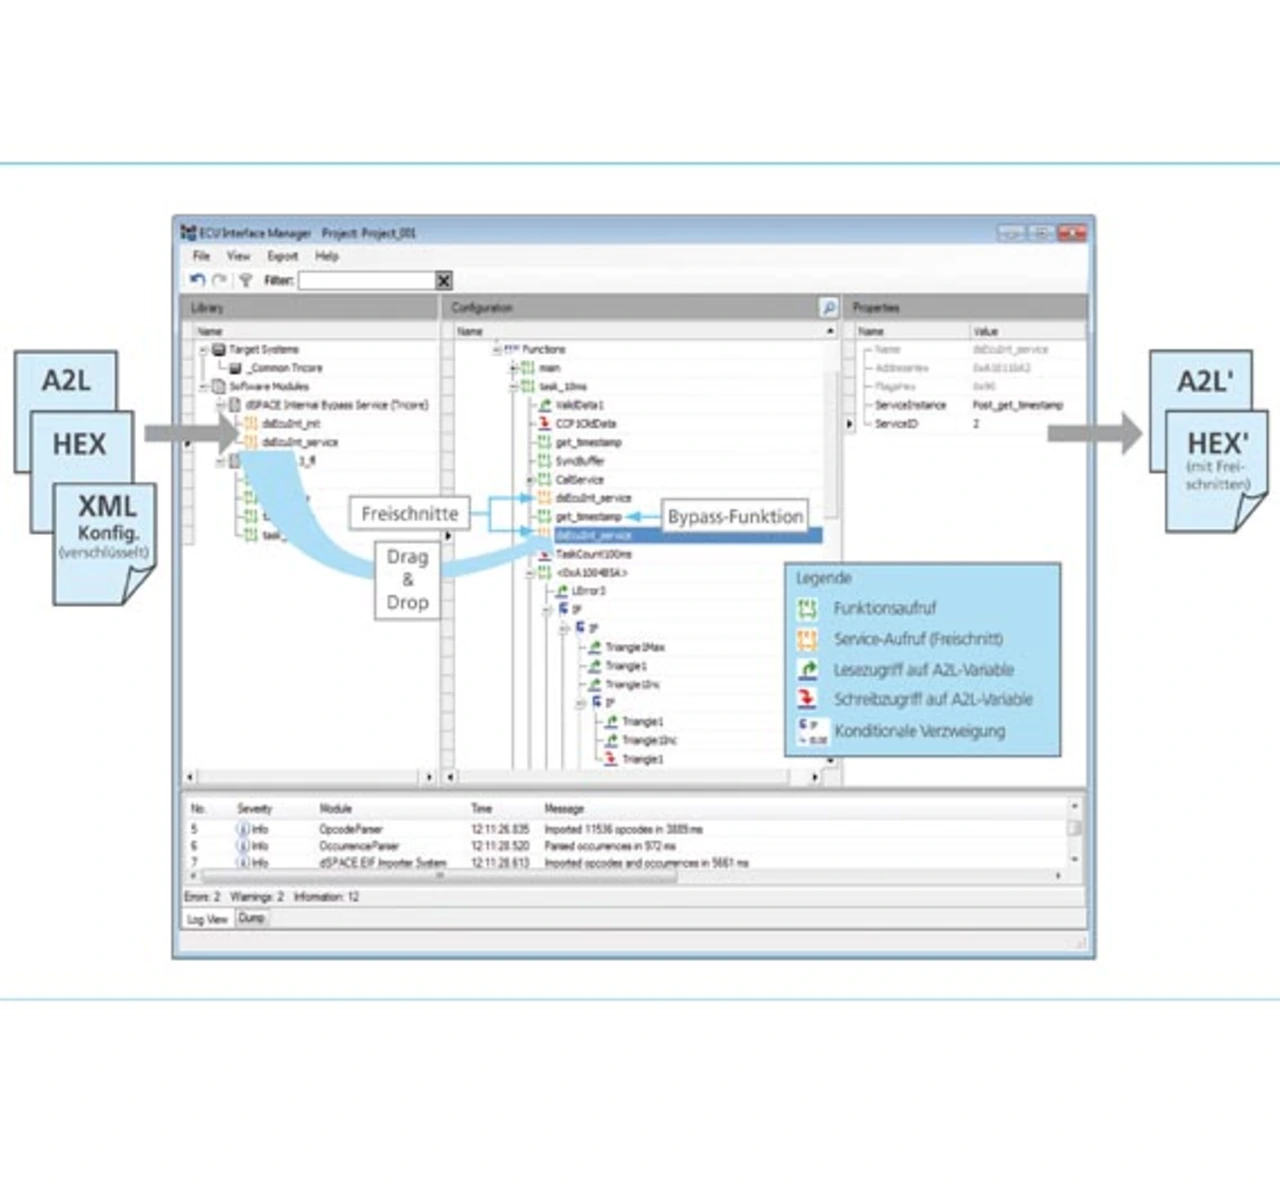This screenshot has height=1190, width=1280.
Task: Click the Software Modules document icon
Action: pyautogui.click(x=219, y=386)
